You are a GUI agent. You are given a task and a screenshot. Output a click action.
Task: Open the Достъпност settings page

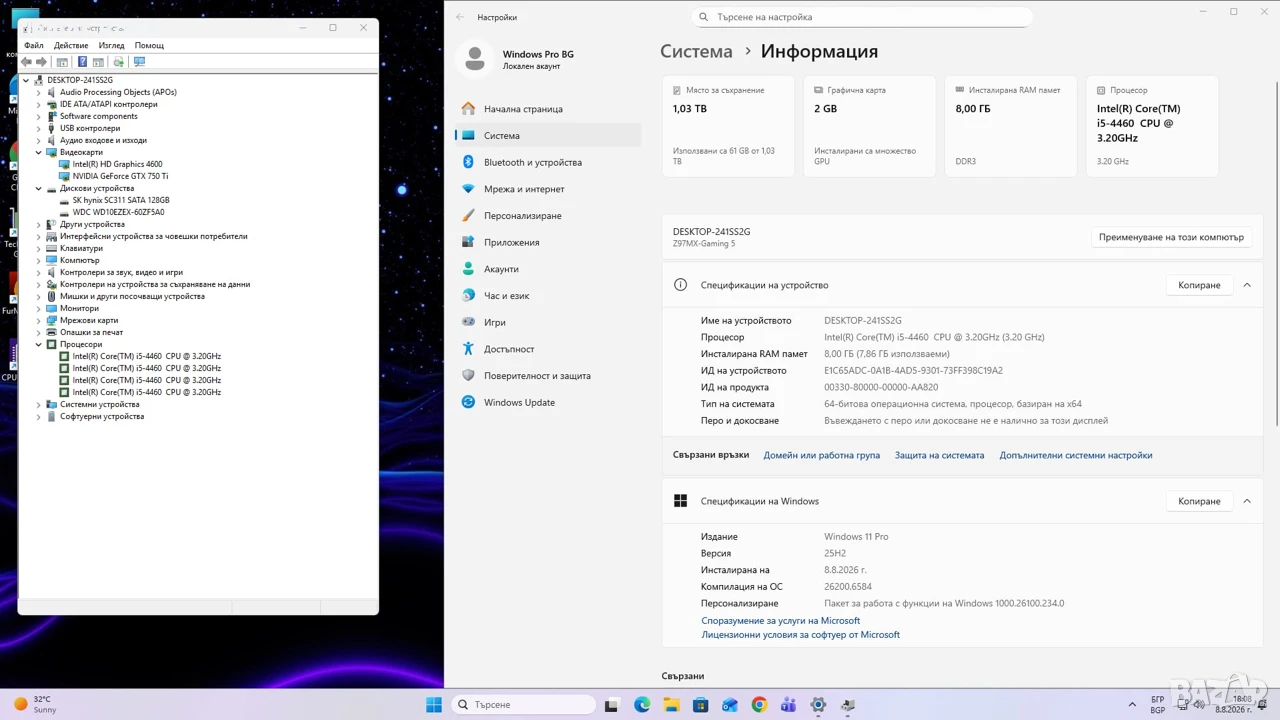(548, 349)
